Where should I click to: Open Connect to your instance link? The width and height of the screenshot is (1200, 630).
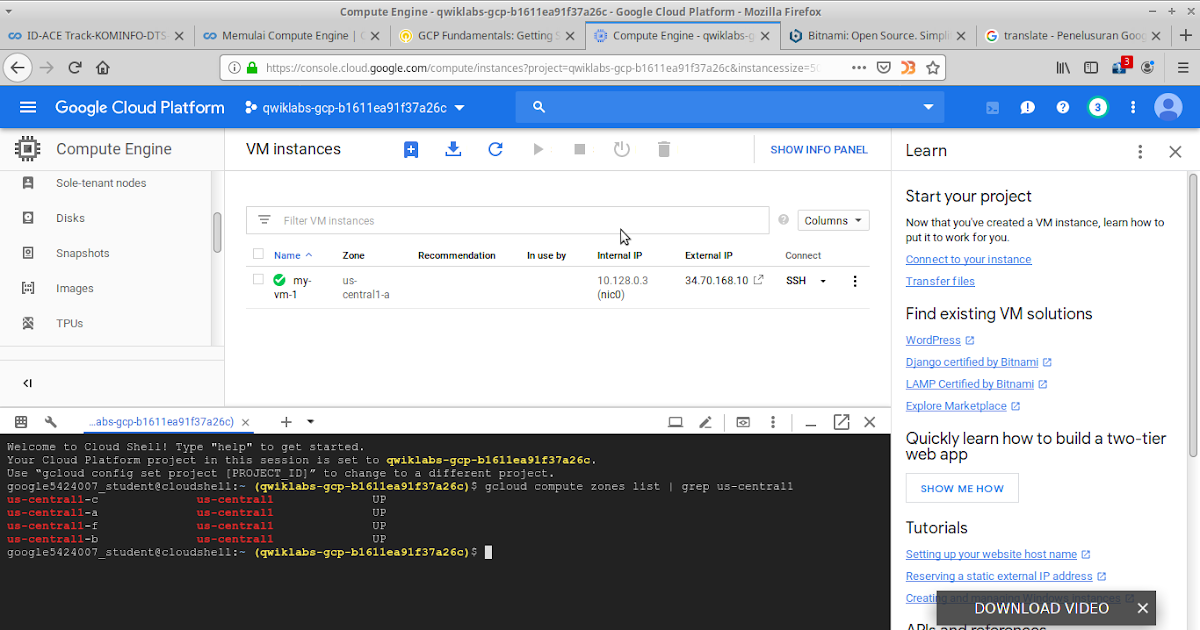point(968,259)
